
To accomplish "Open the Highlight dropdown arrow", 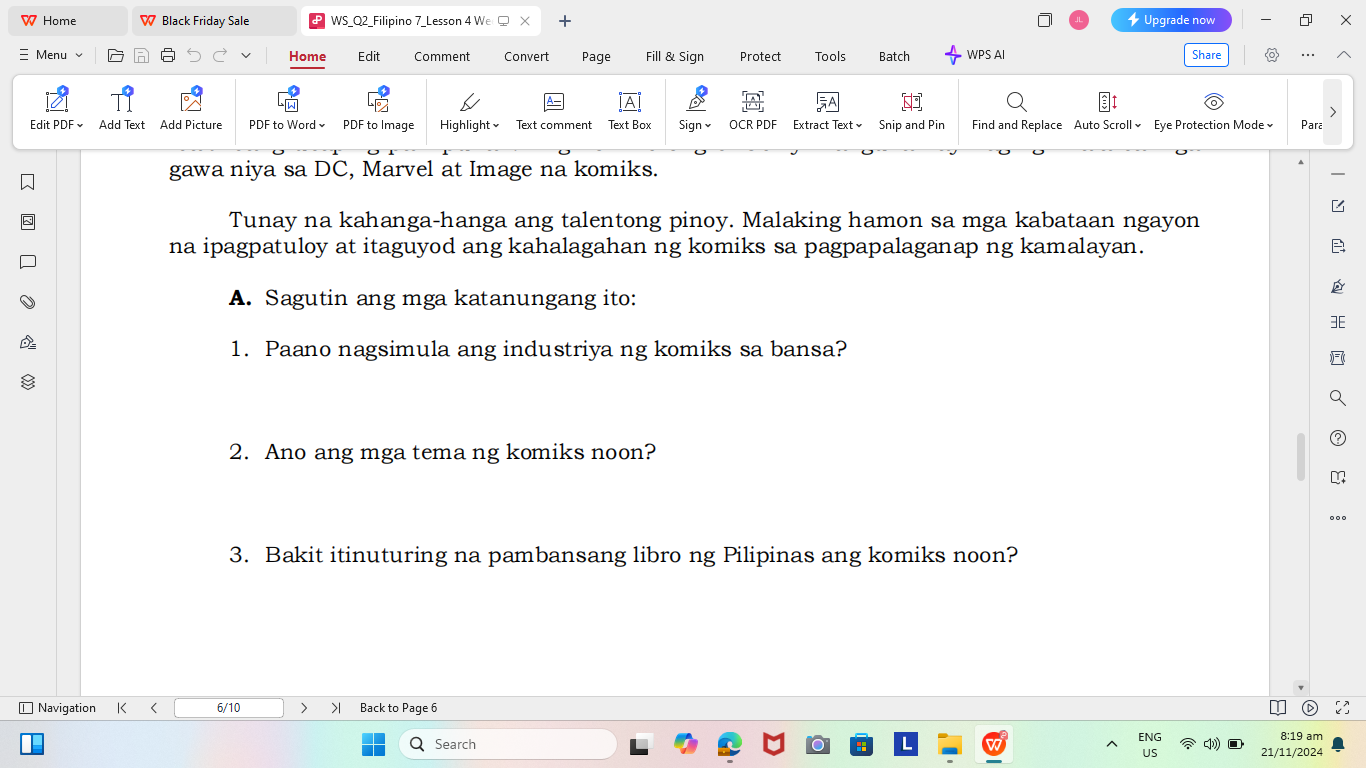I will click(496, 126).
